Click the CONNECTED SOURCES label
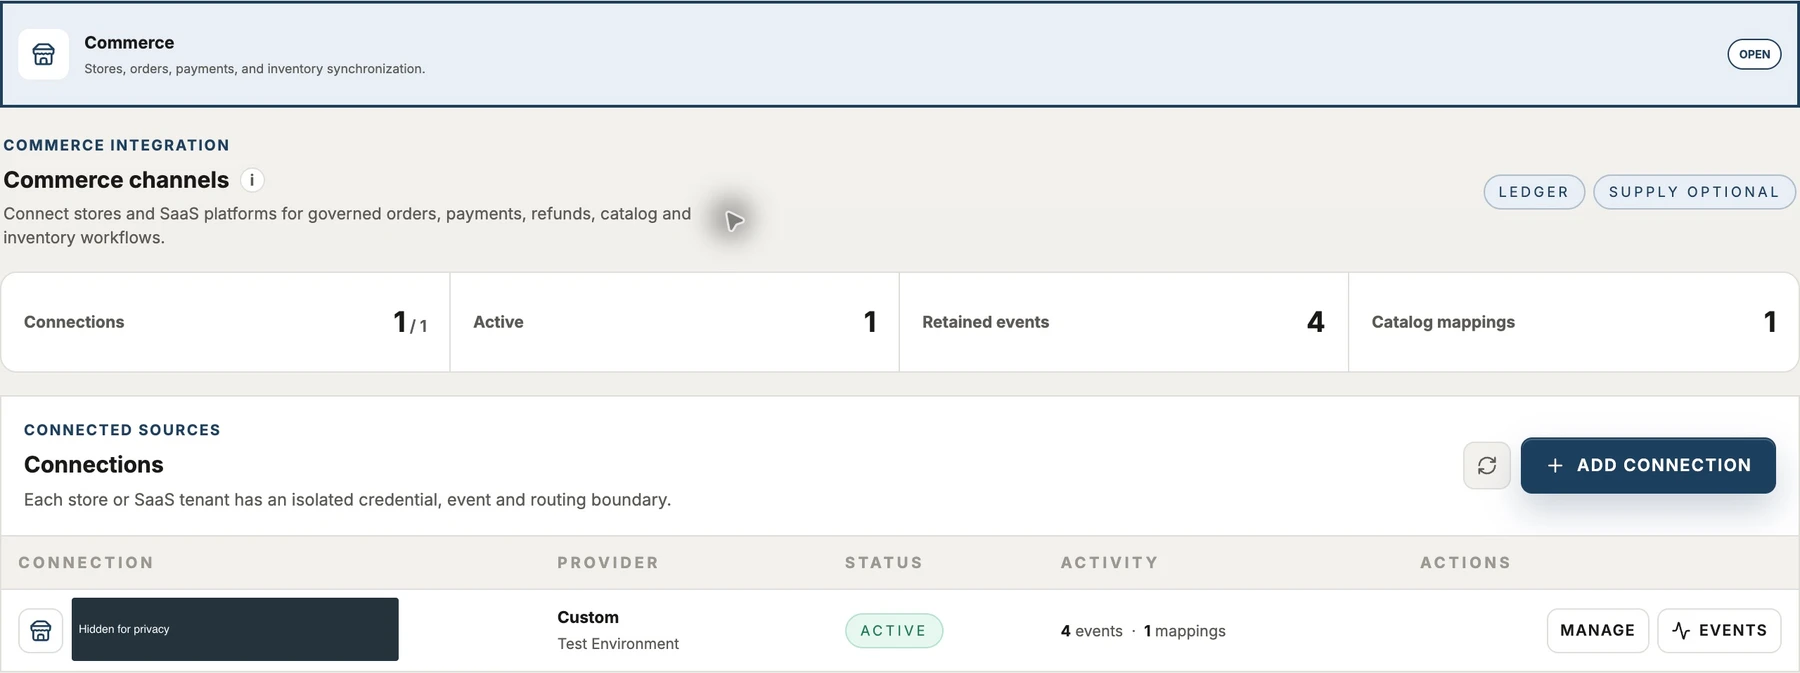This screenshot has width=1800, height=673. (122, 430)
